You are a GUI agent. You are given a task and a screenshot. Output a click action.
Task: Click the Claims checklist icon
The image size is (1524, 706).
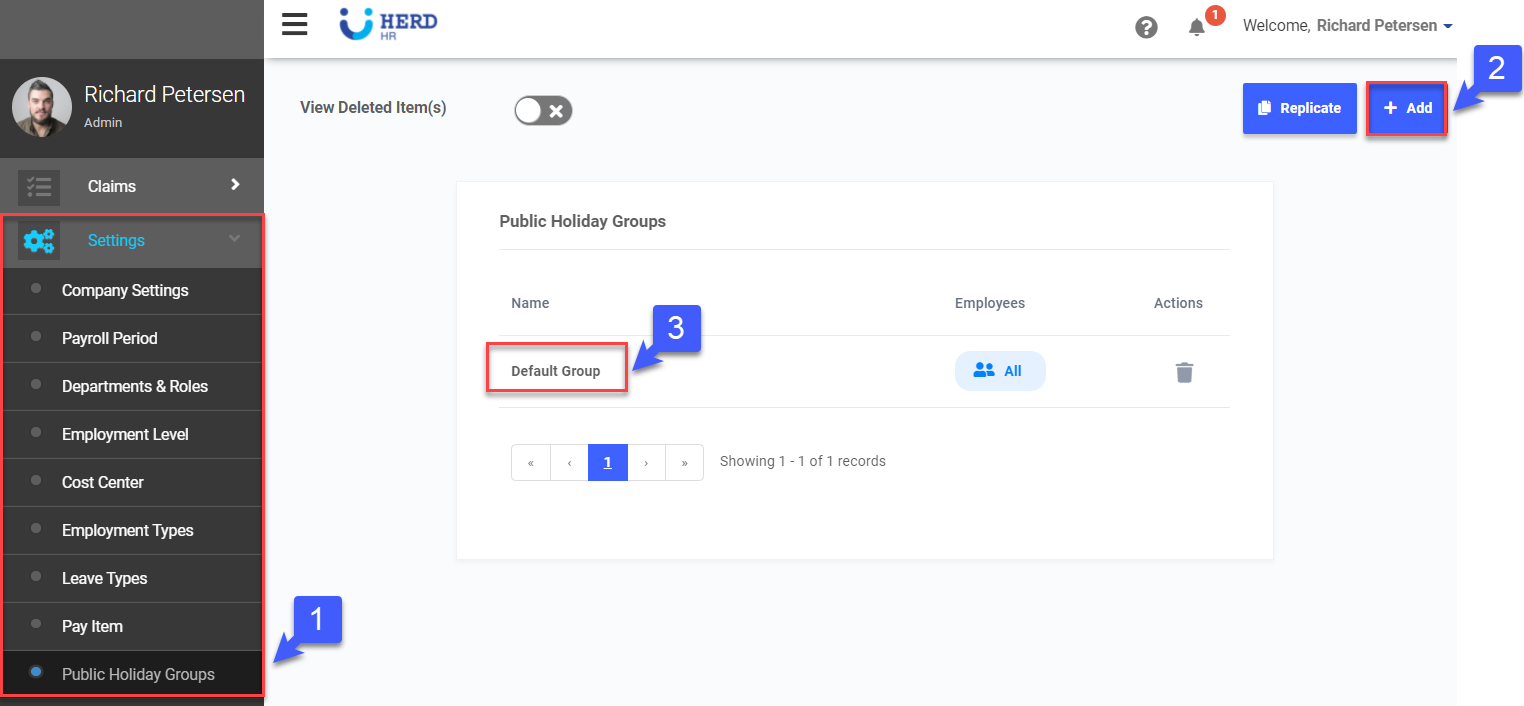pyautogui.click(x=39, y=187)
